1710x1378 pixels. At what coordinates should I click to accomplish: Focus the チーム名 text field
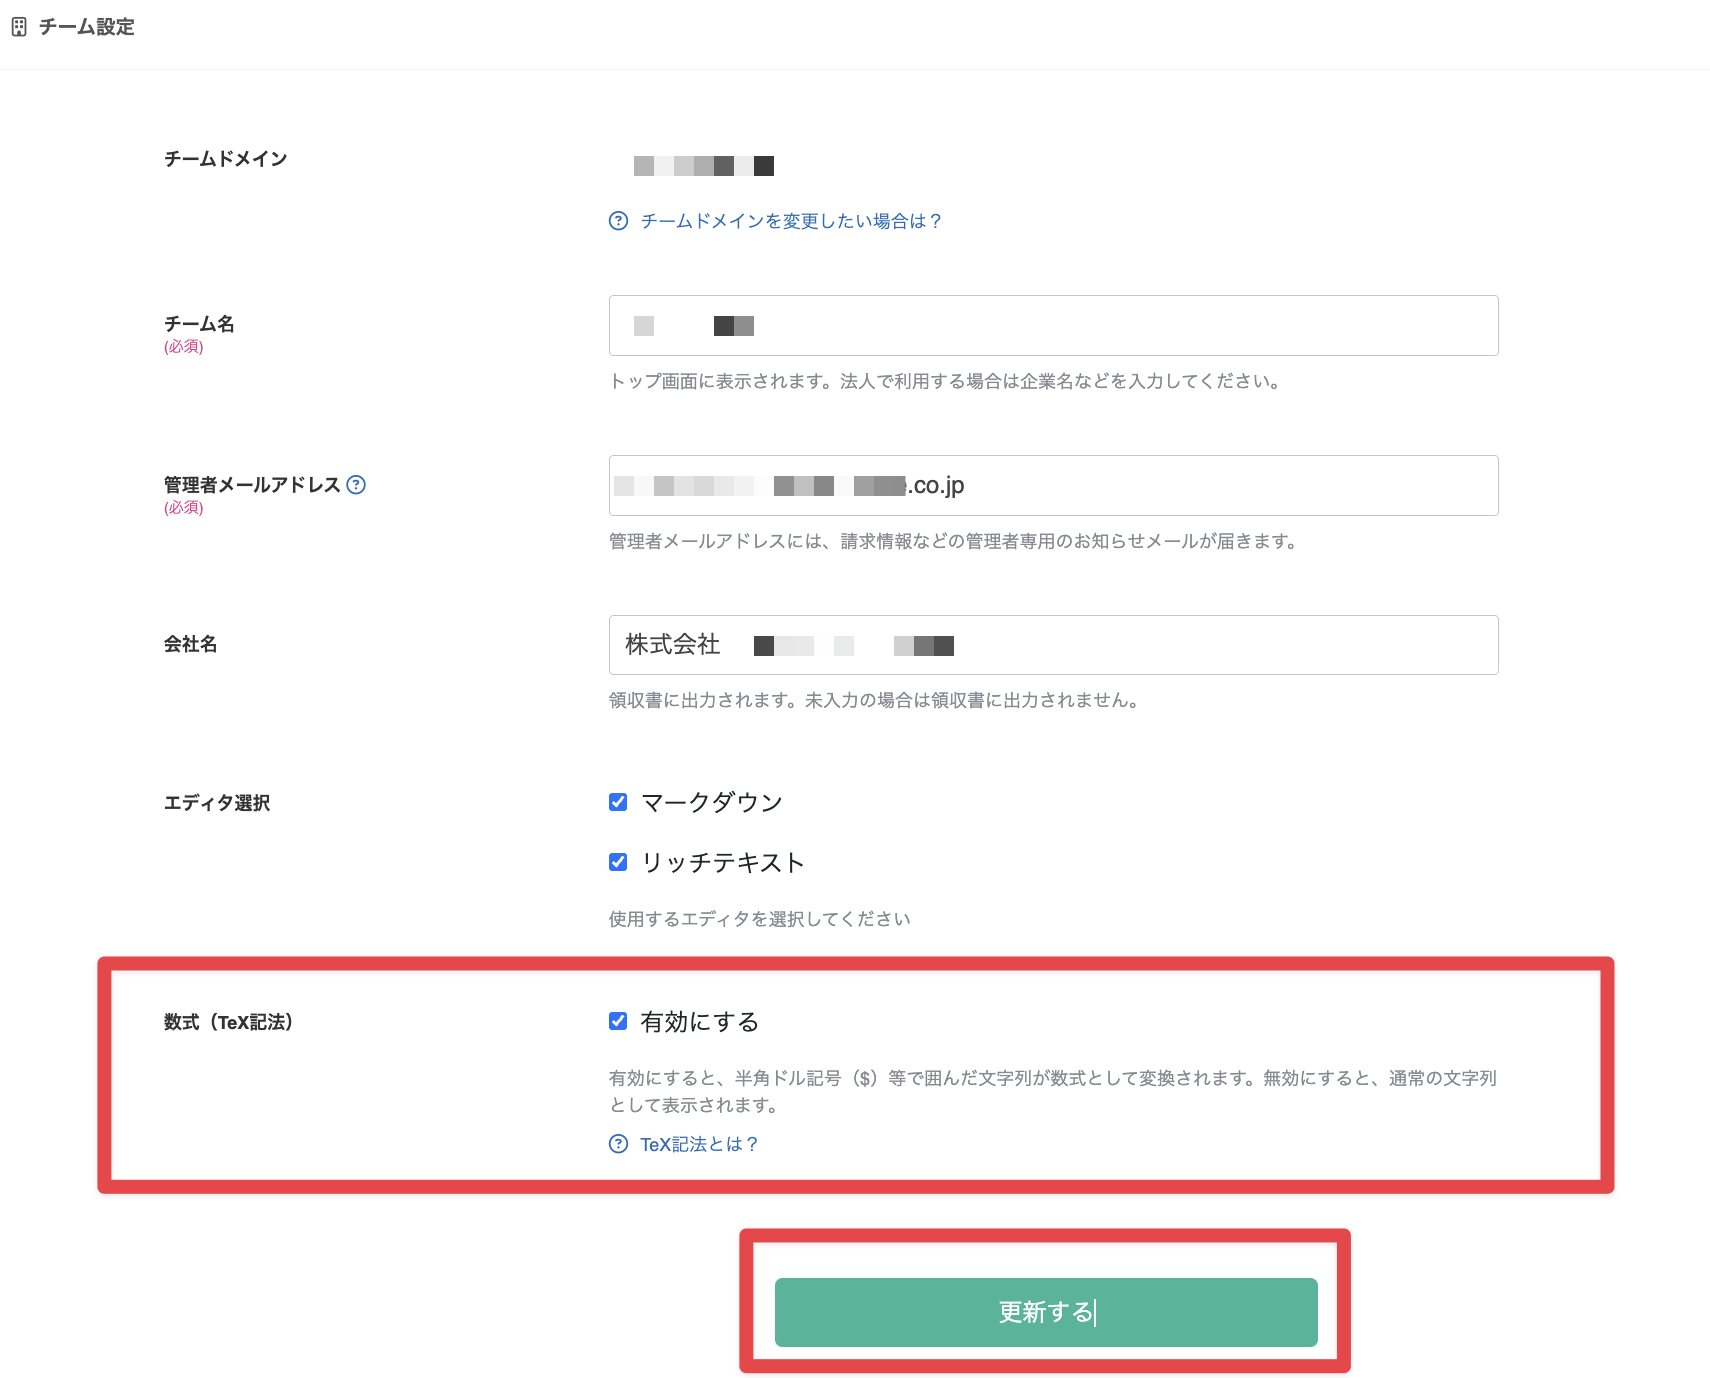[1053, 325]
